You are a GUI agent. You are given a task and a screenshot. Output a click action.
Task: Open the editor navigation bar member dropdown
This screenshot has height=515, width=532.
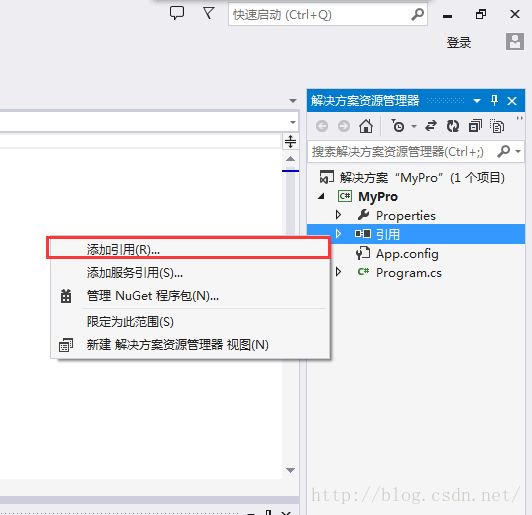[293, 122]
